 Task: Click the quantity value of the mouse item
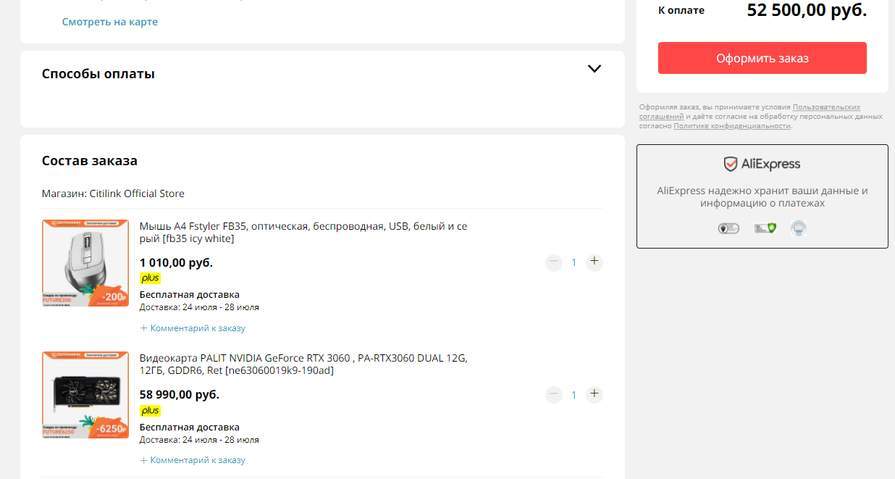[574, 263]
